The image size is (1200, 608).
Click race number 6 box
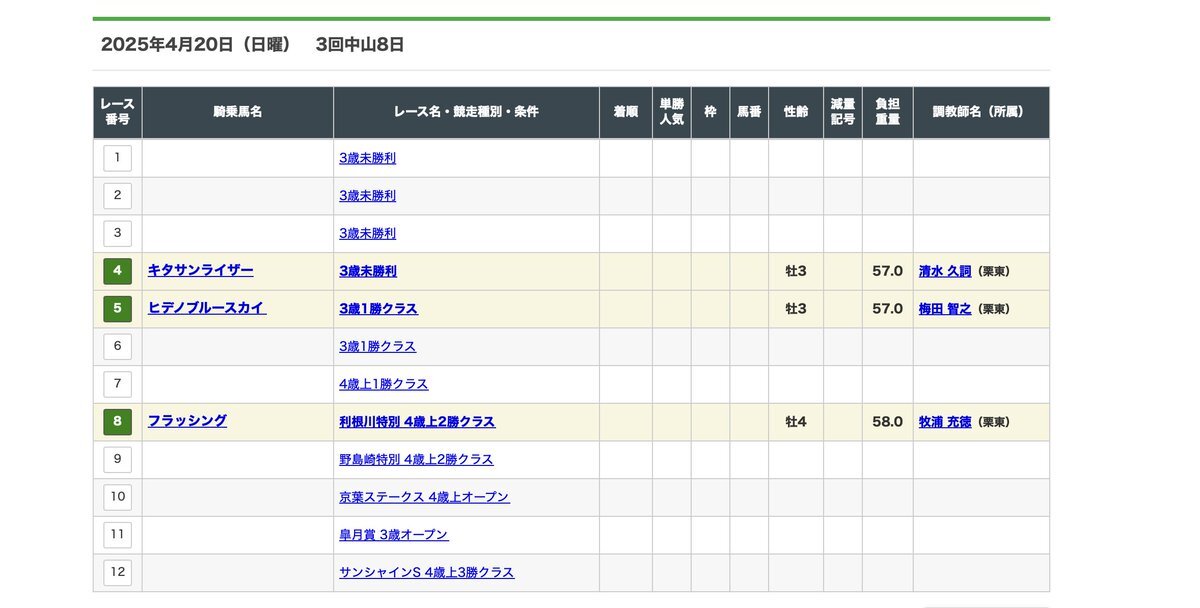117,346
